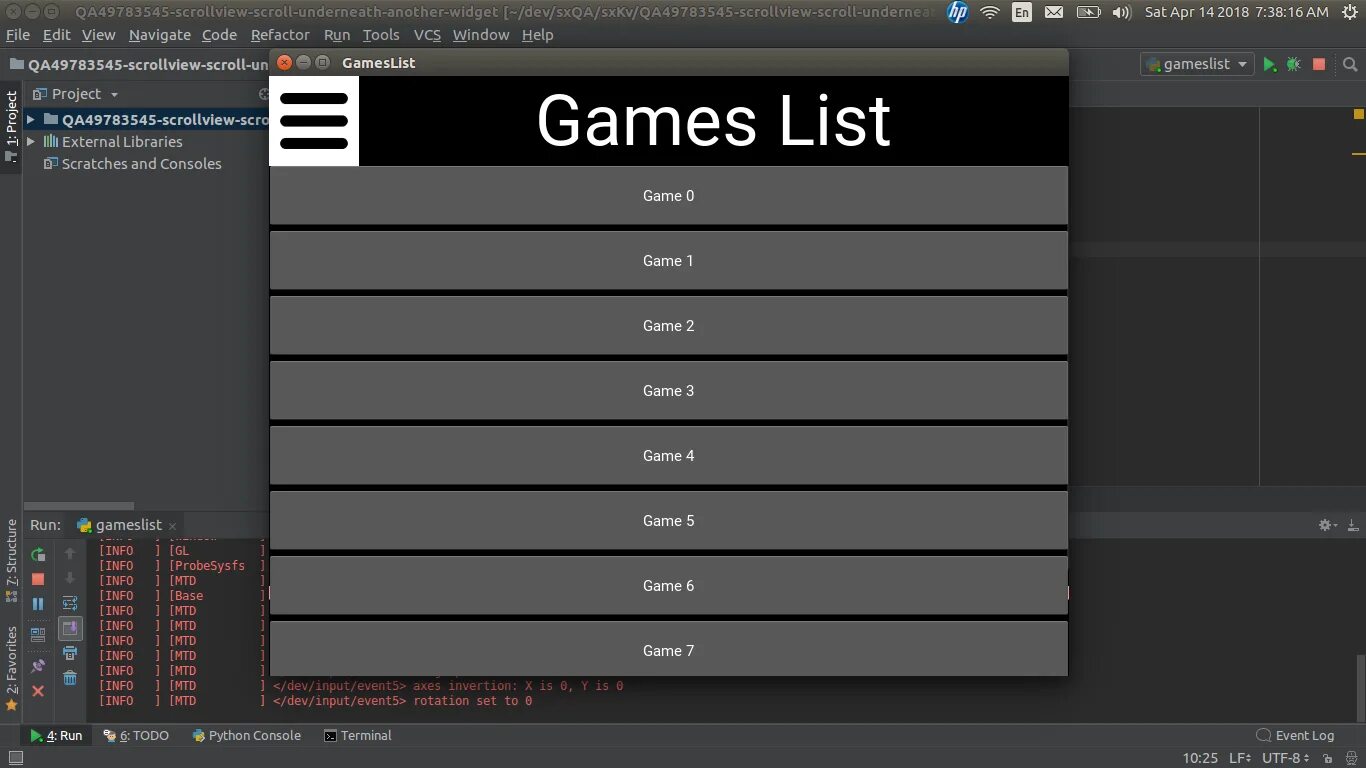Open the Navigate menu
The width and height of the screenshot is (1366, 768).
(x=160, y=35)
